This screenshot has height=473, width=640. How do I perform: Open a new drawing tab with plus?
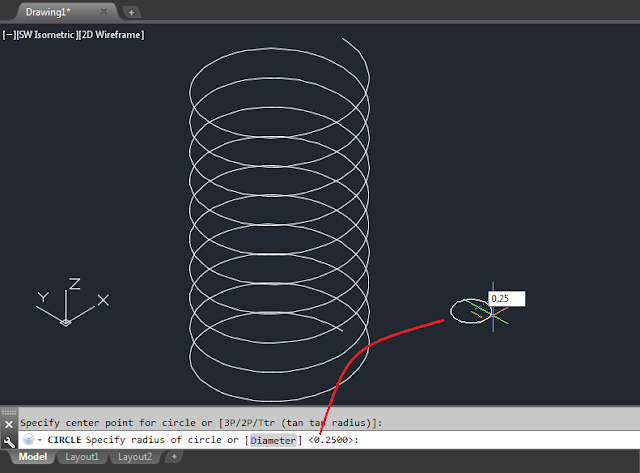click(131, 13)
